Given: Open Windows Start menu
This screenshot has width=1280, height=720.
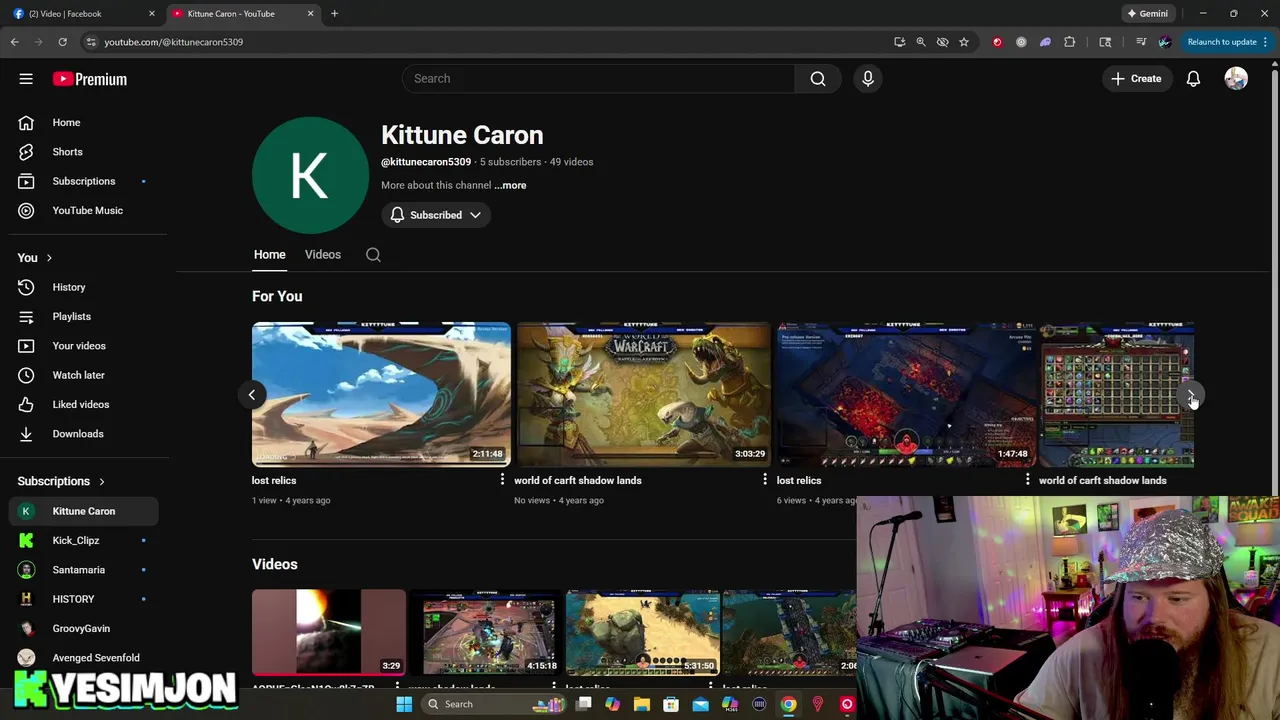Looking at the screenshot, I should pos(404,704).
